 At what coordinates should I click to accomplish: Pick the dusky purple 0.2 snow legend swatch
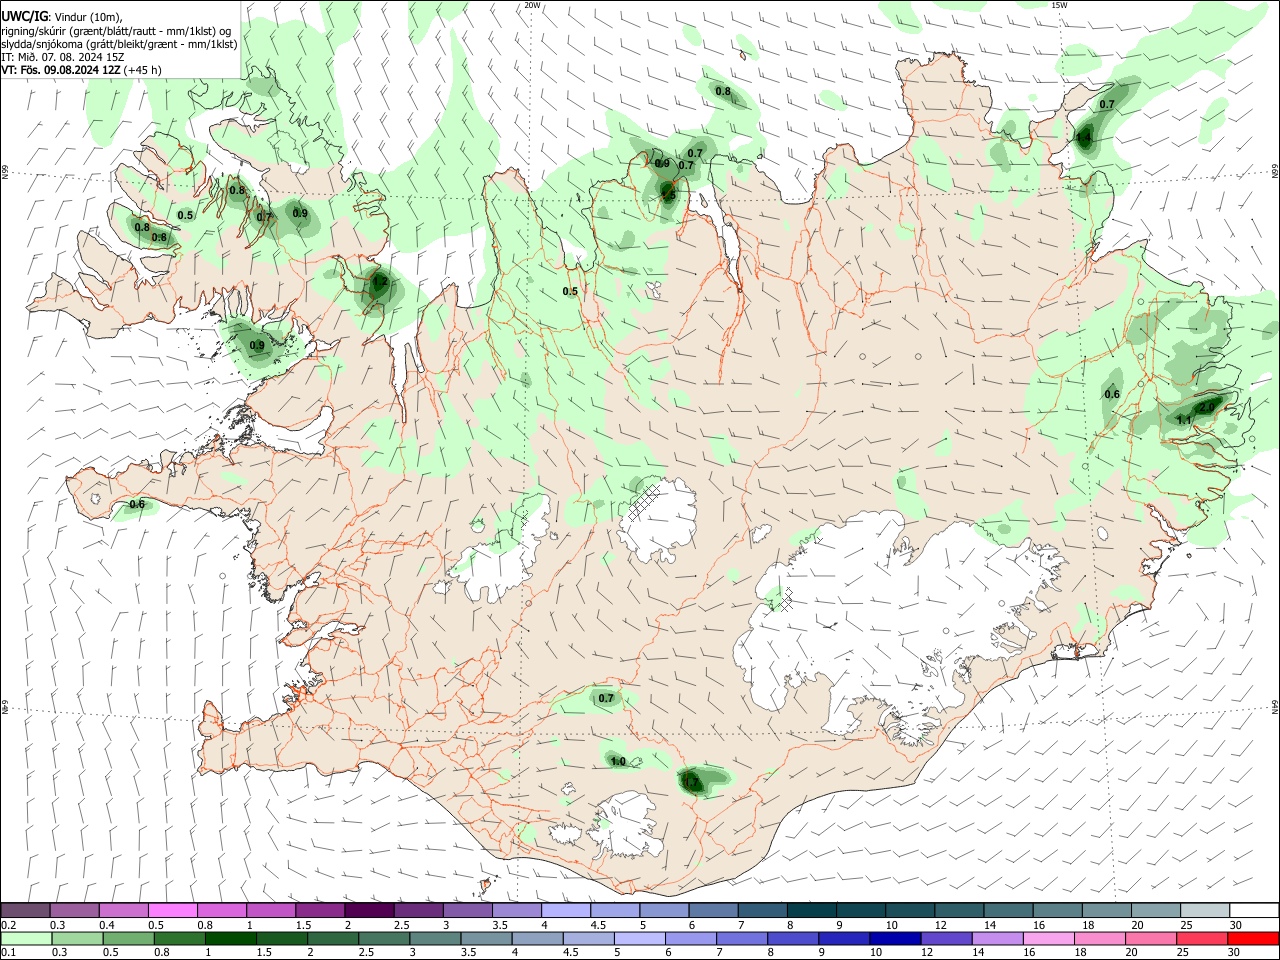(25, 911)
